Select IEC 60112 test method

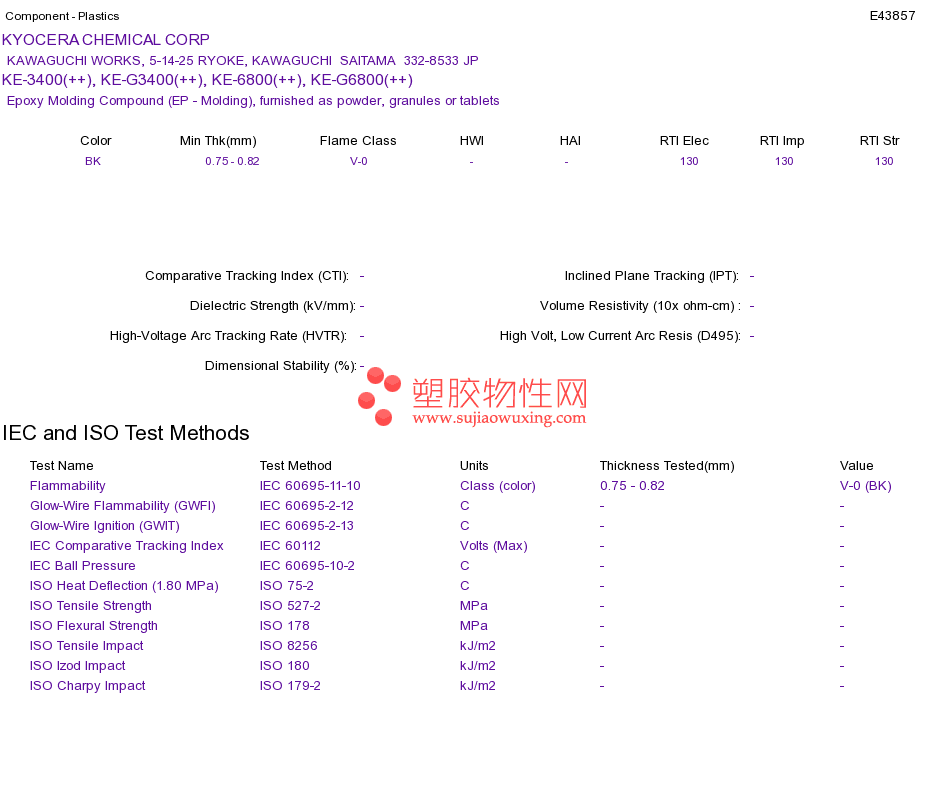click(290, 545)
